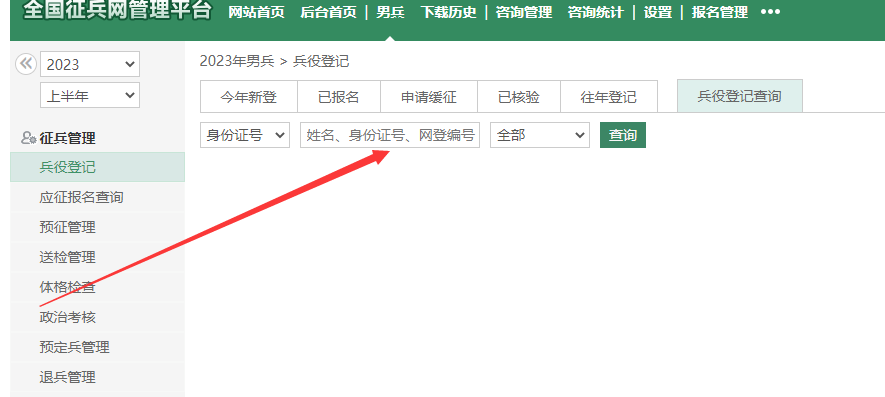Image resolution: width=885 pixels, height=397 pixels.
Task: Open 下载历史 in top navigation
Action: tap(449, 12)
